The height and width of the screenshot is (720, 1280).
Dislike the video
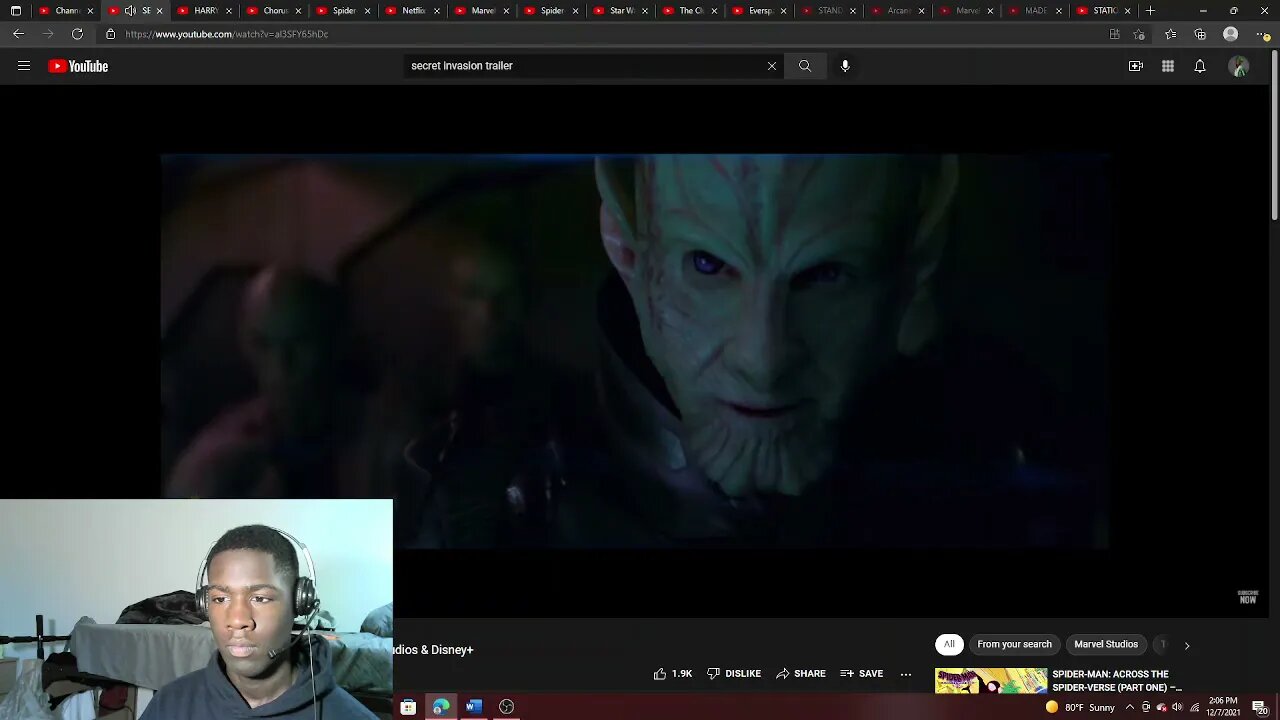pyautogui.click(x=734, y=674)
